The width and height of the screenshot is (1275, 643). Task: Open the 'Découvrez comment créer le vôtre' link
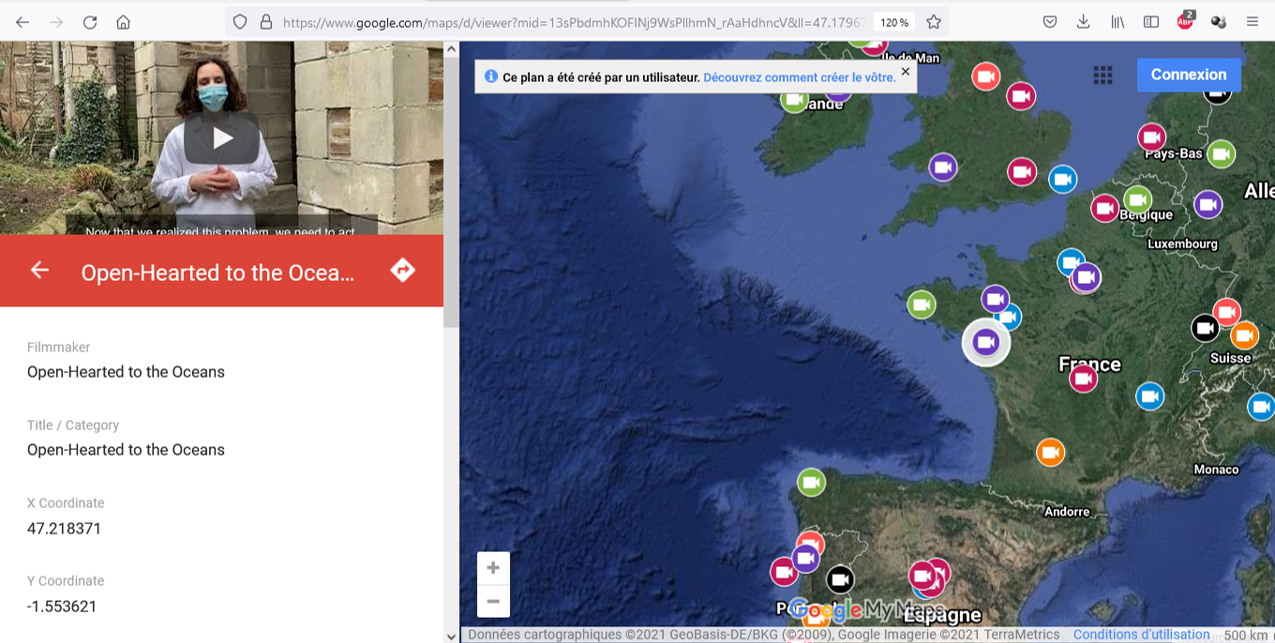[799, 77]
